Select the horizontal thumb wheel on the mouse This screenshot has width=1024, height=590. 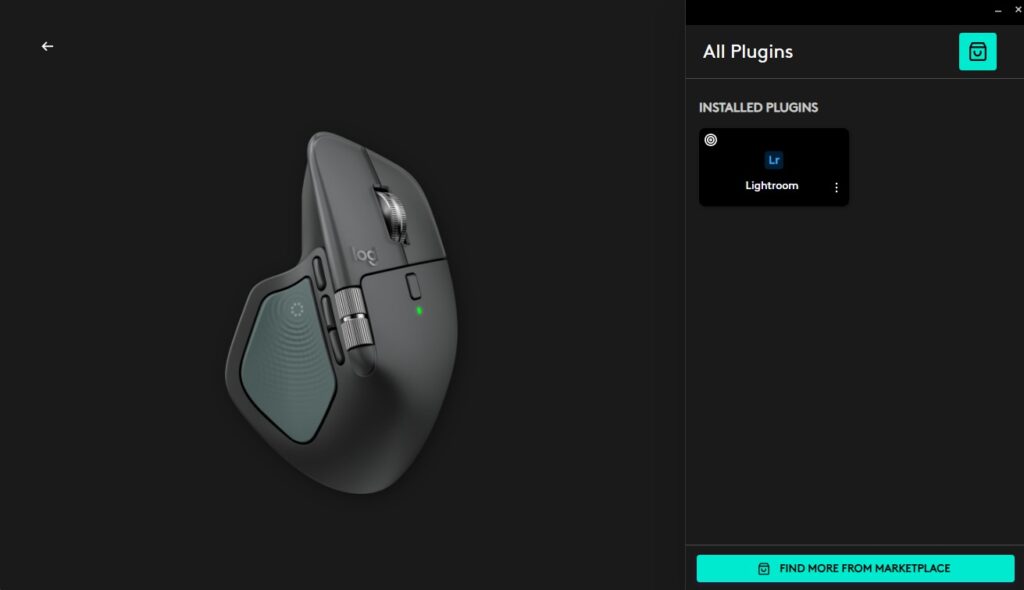click(x=353, y=318)
